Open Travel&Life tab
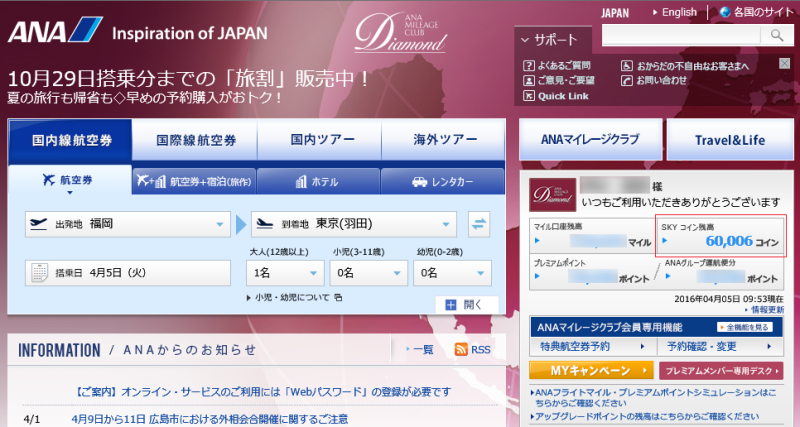 [x=730, y=140]
